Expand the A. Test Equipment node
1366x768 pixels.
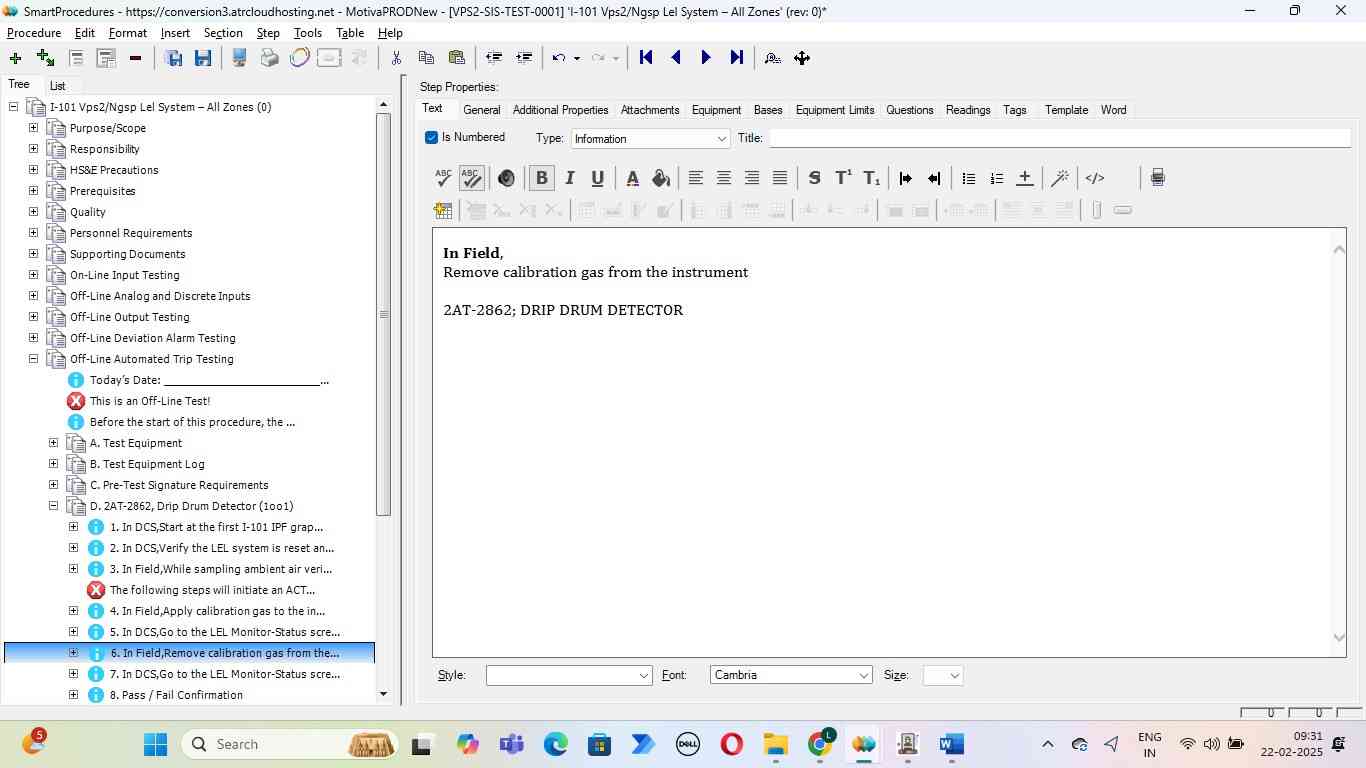coord(54,443)
